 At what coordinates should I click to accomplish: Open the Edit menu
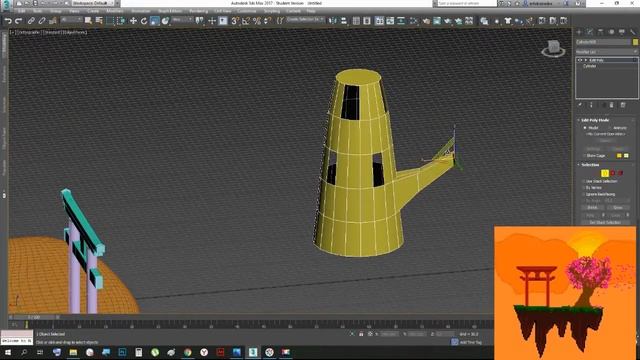pos(21,11)
